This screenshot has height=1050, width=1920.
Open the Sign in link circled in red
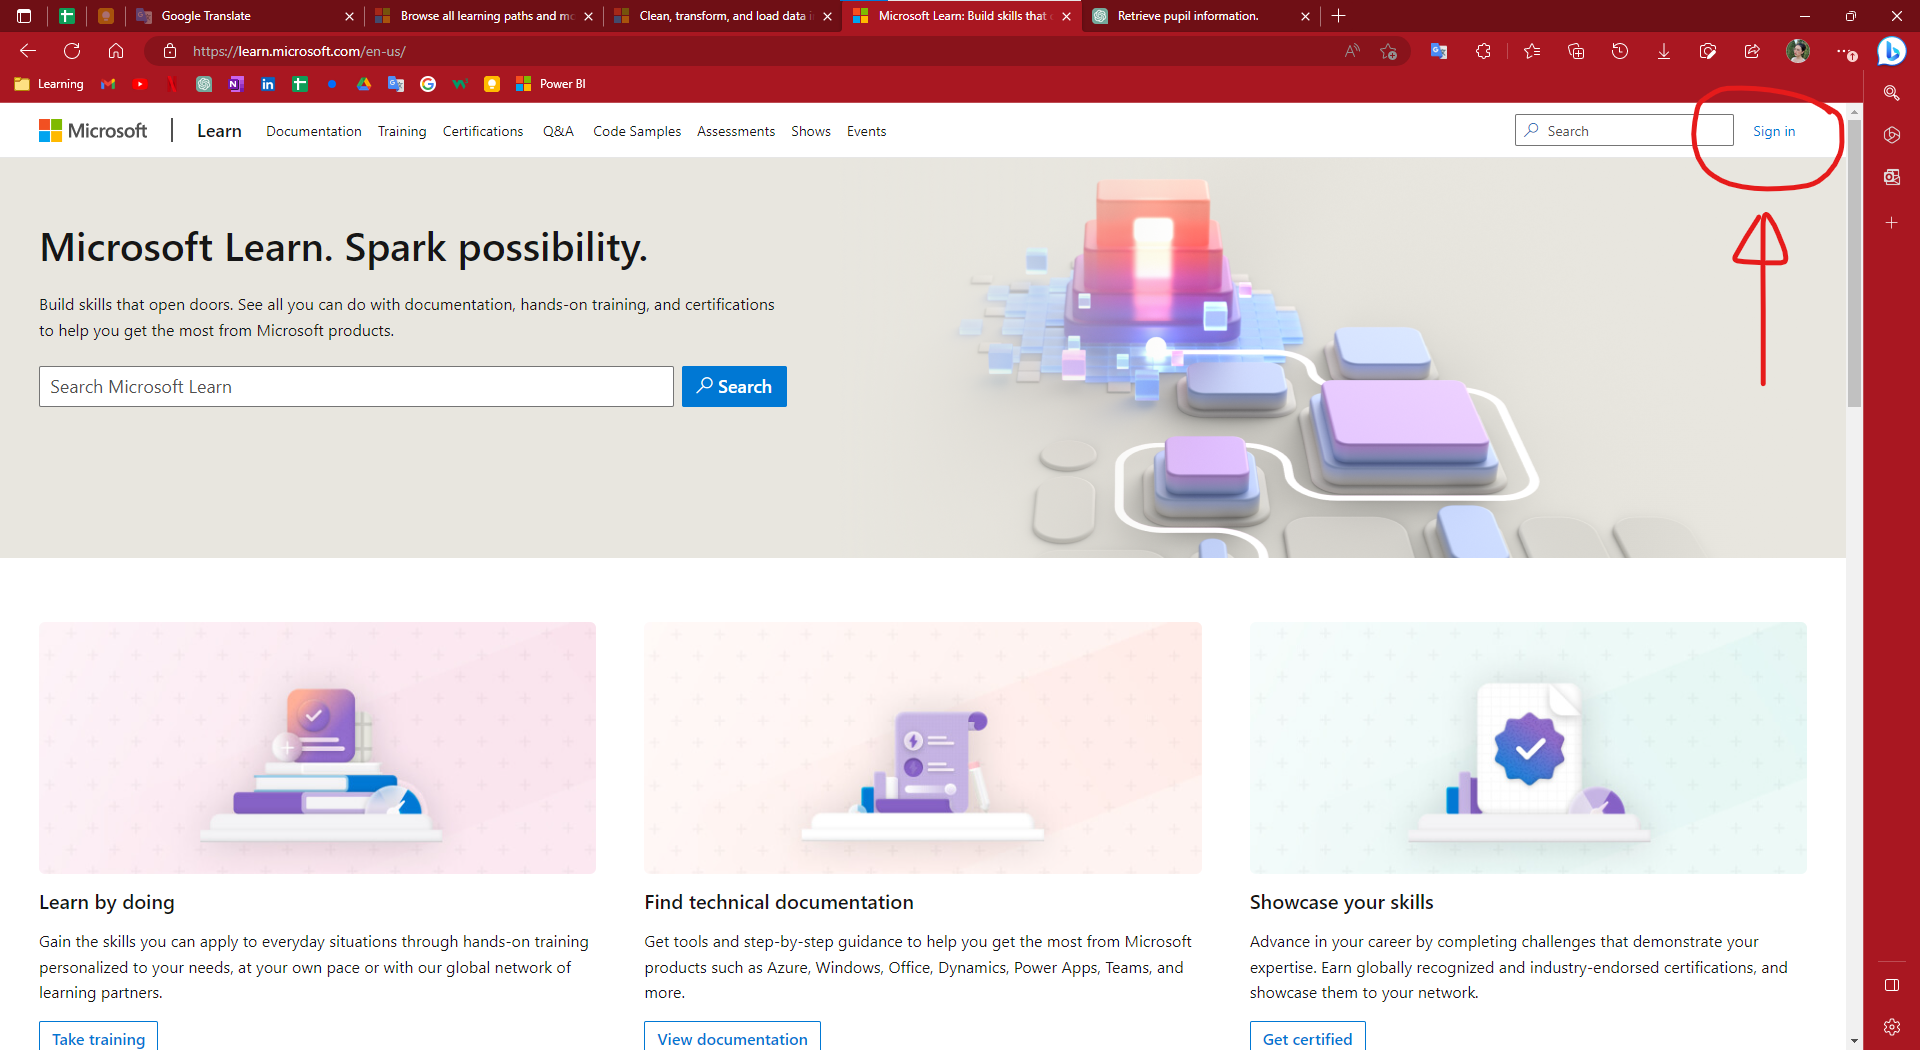1773,131
